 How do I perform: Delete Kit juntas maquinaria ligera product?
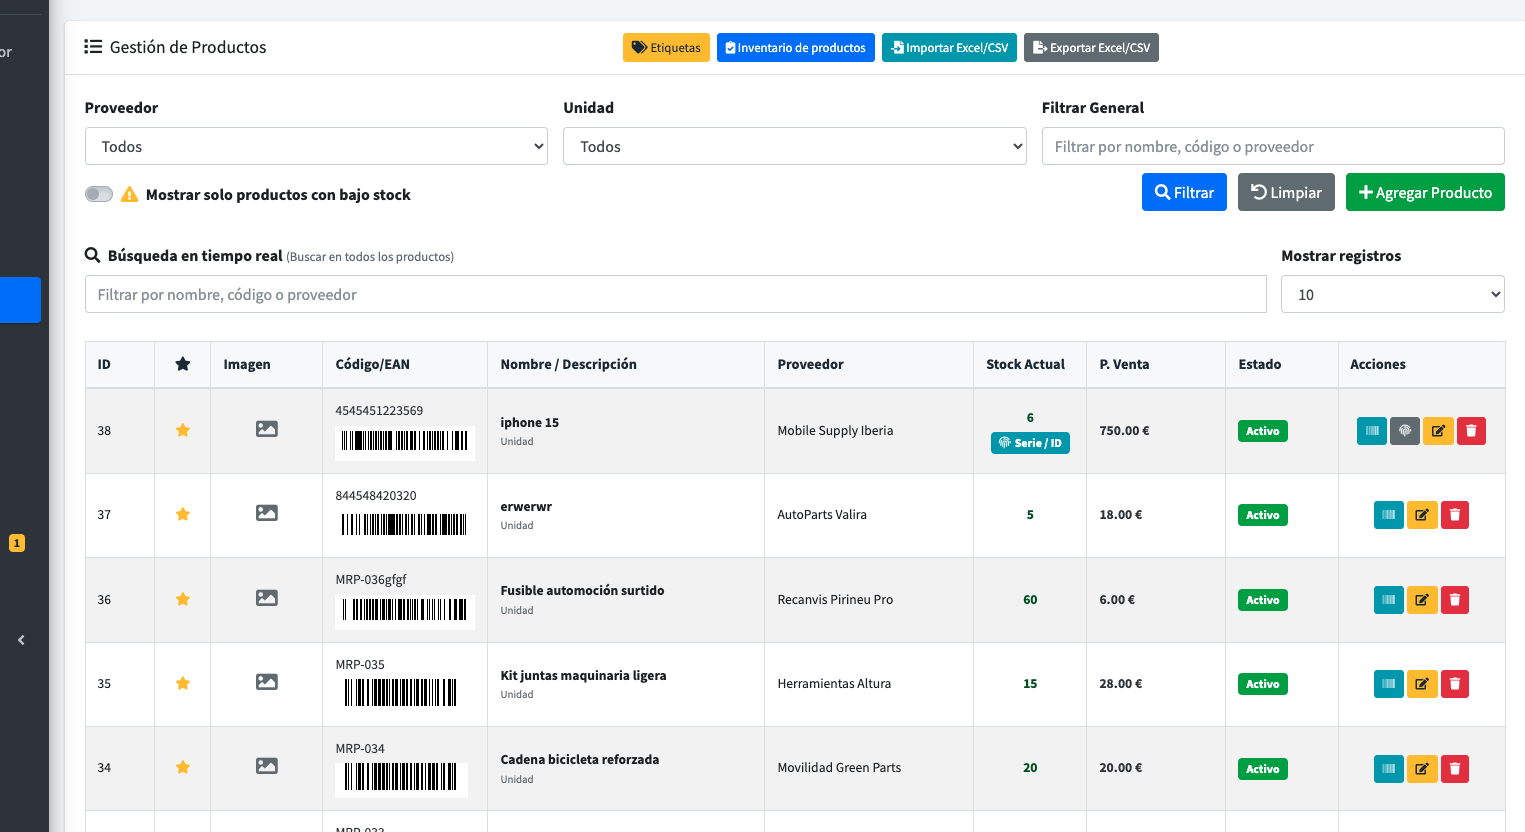coord(1455,684)
